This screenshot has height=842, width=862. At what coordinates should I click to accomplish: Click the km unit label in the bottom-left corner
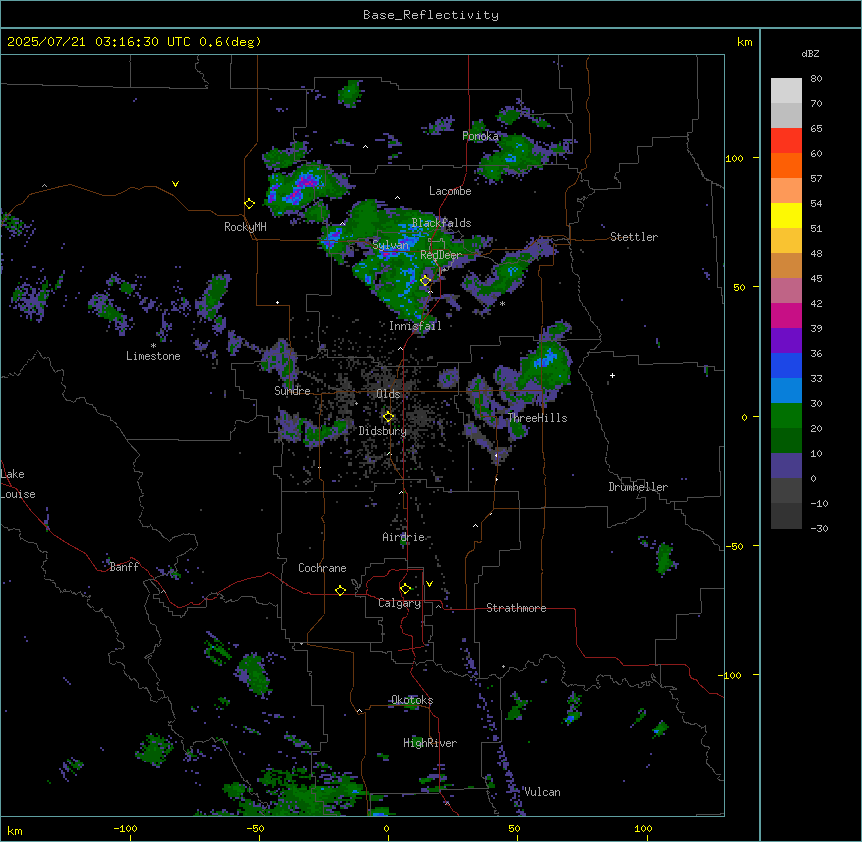[x=15, y=831]
